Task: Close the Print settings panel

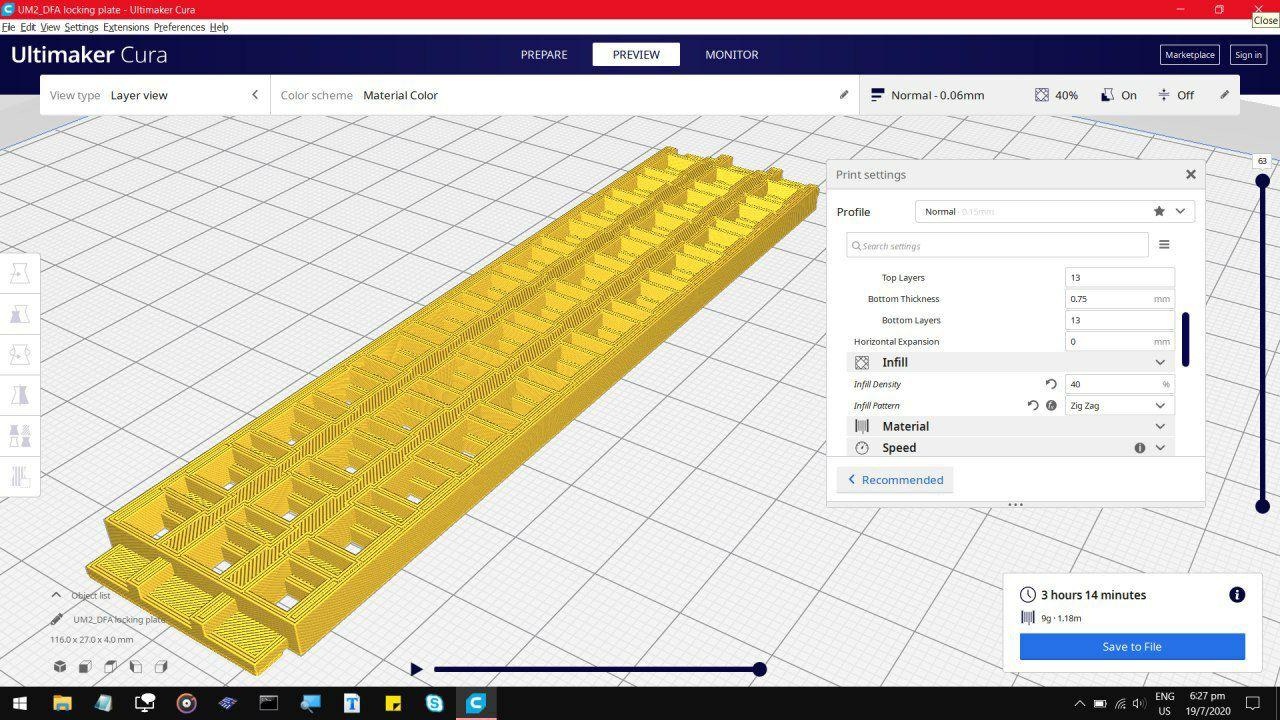Action: [1190, 174]
